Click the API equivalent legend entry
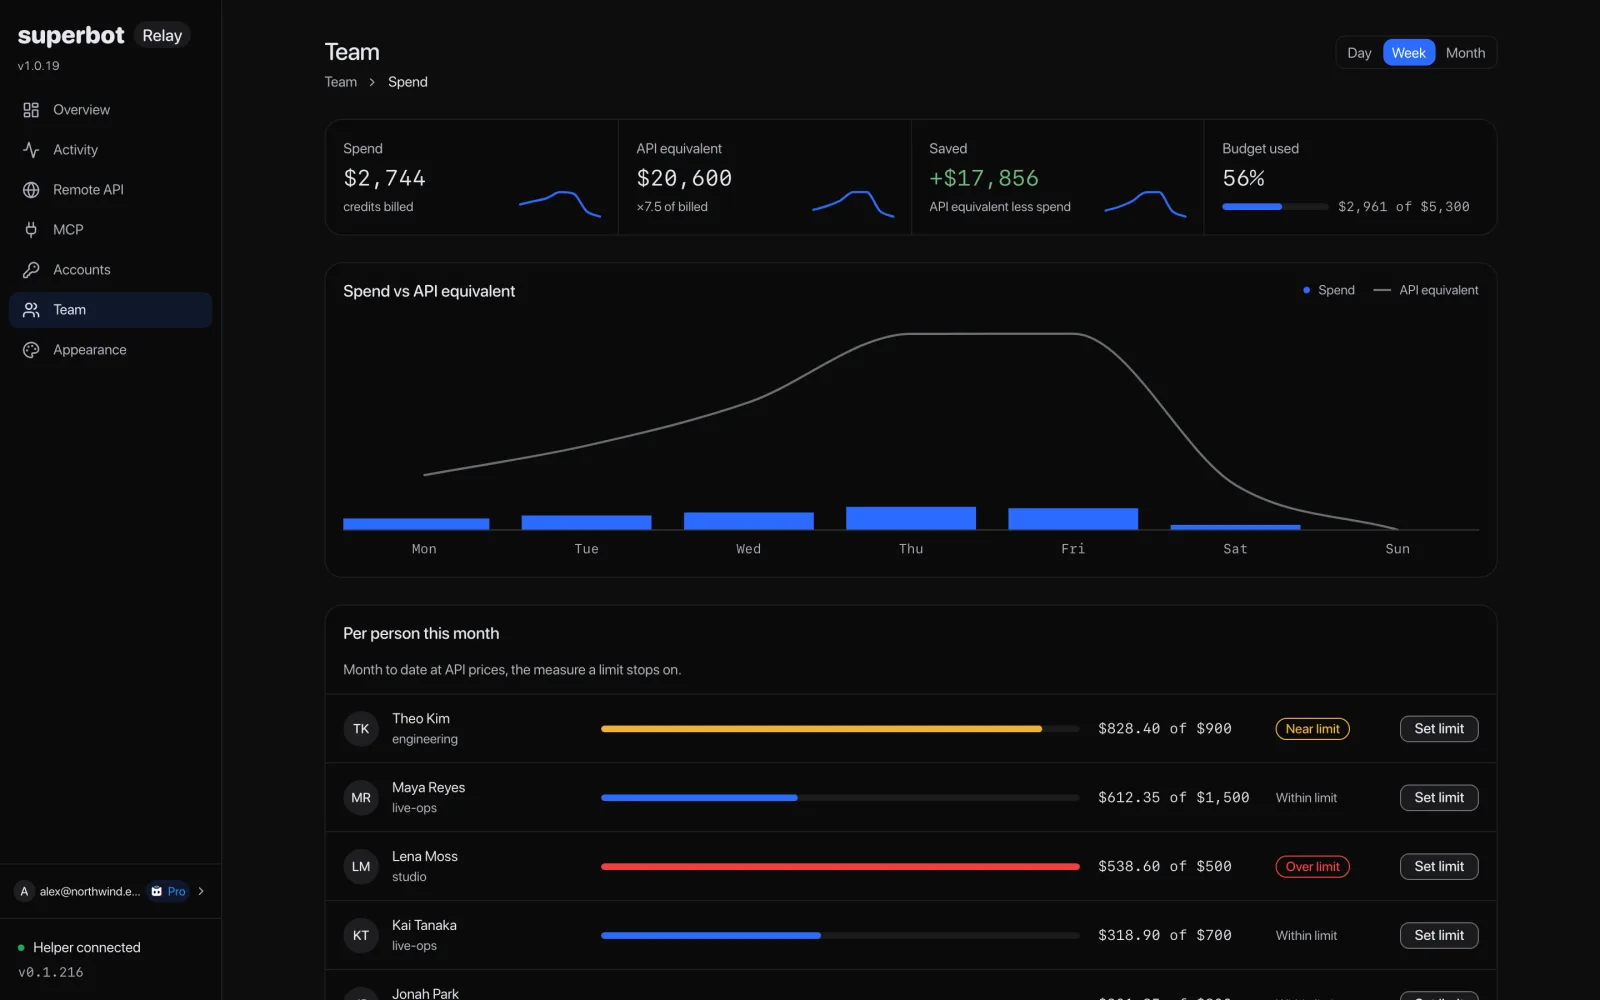 [1426, 290]
